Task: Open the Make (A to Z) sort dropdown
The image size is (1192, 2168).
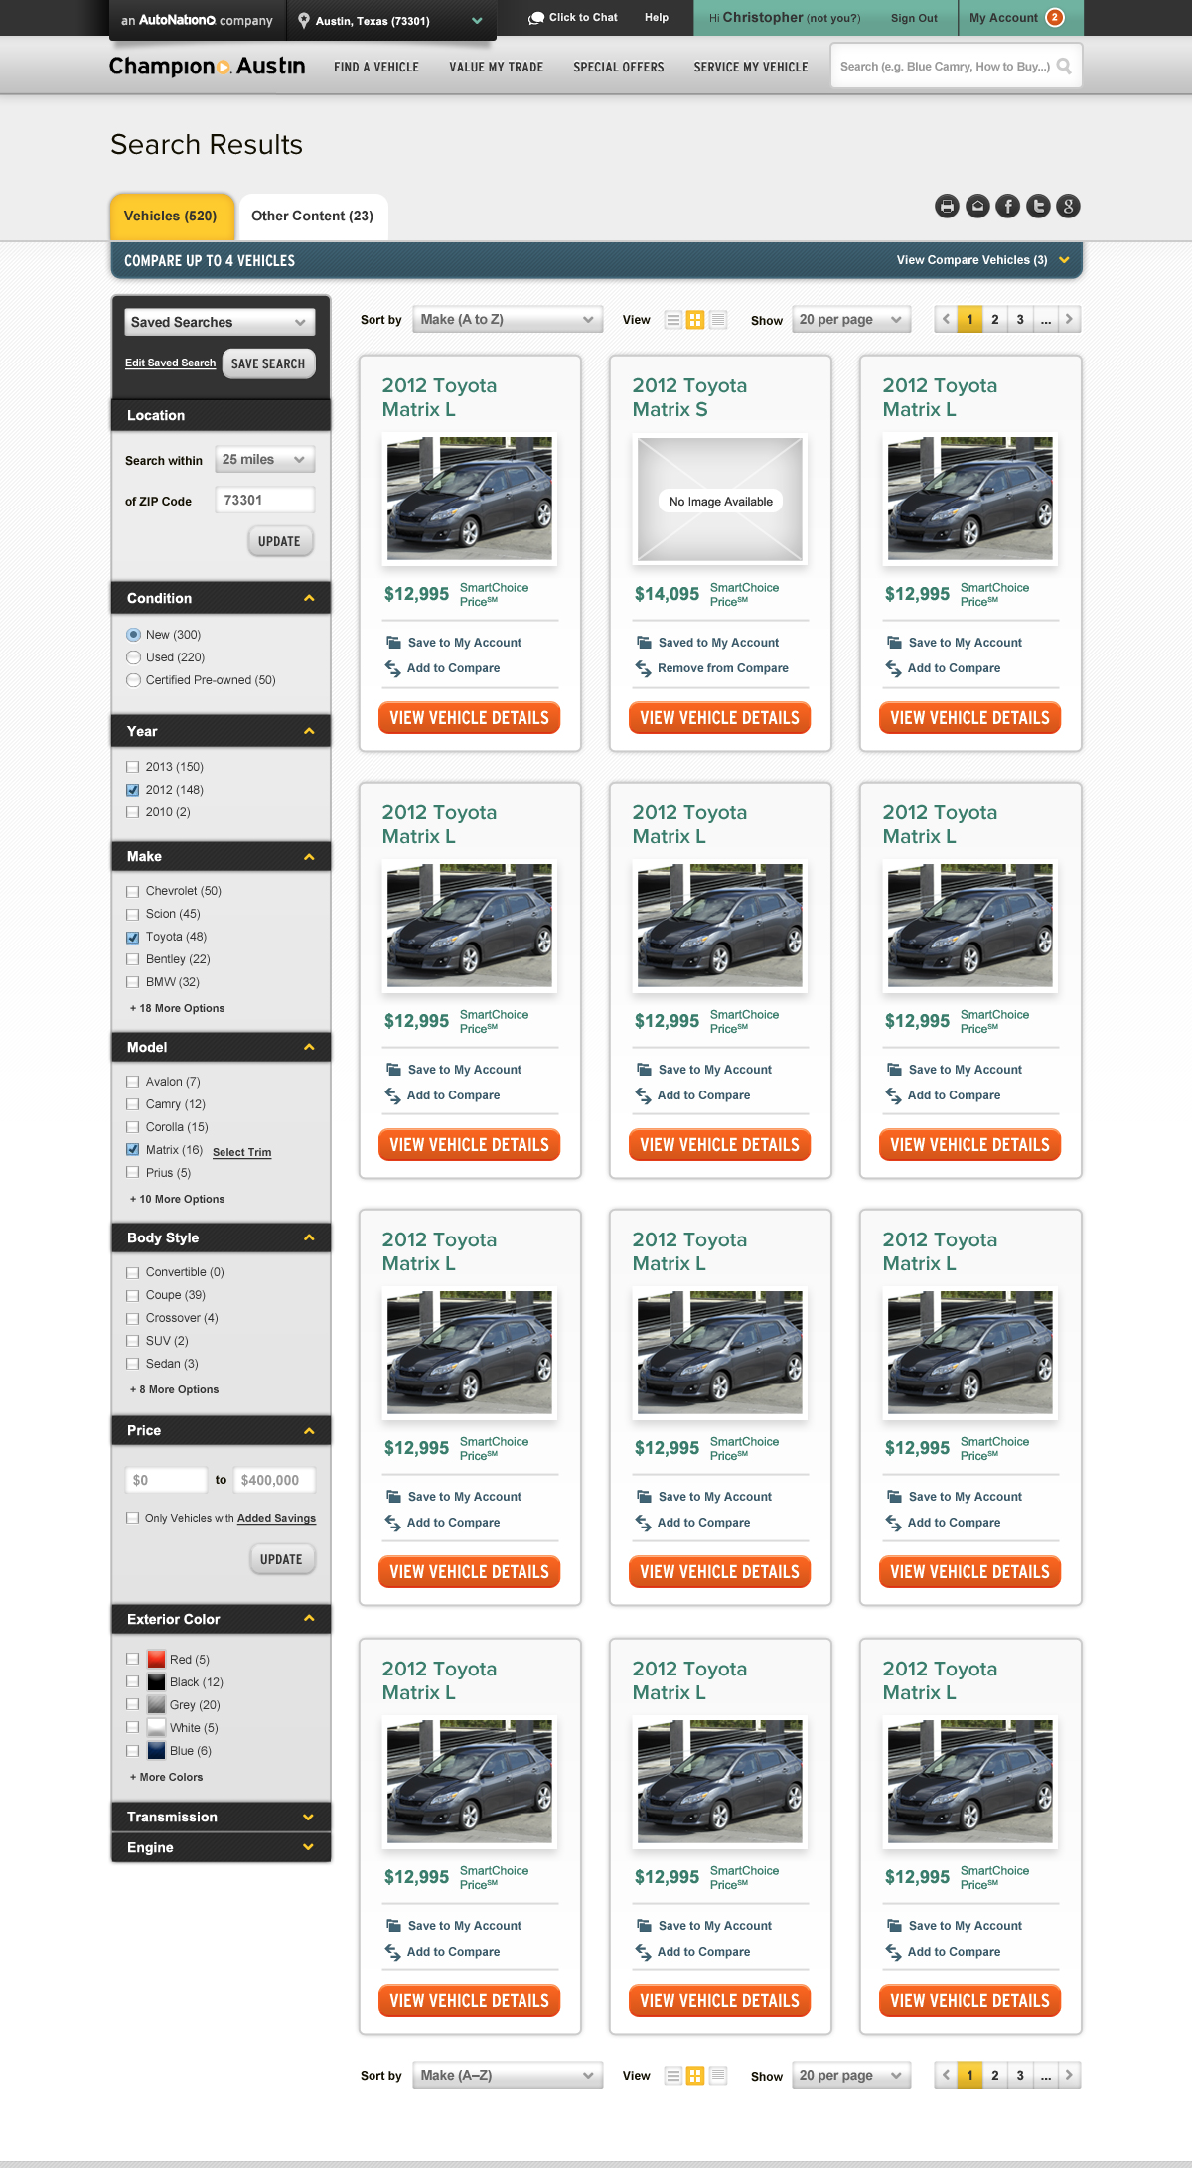Action: 508,320
